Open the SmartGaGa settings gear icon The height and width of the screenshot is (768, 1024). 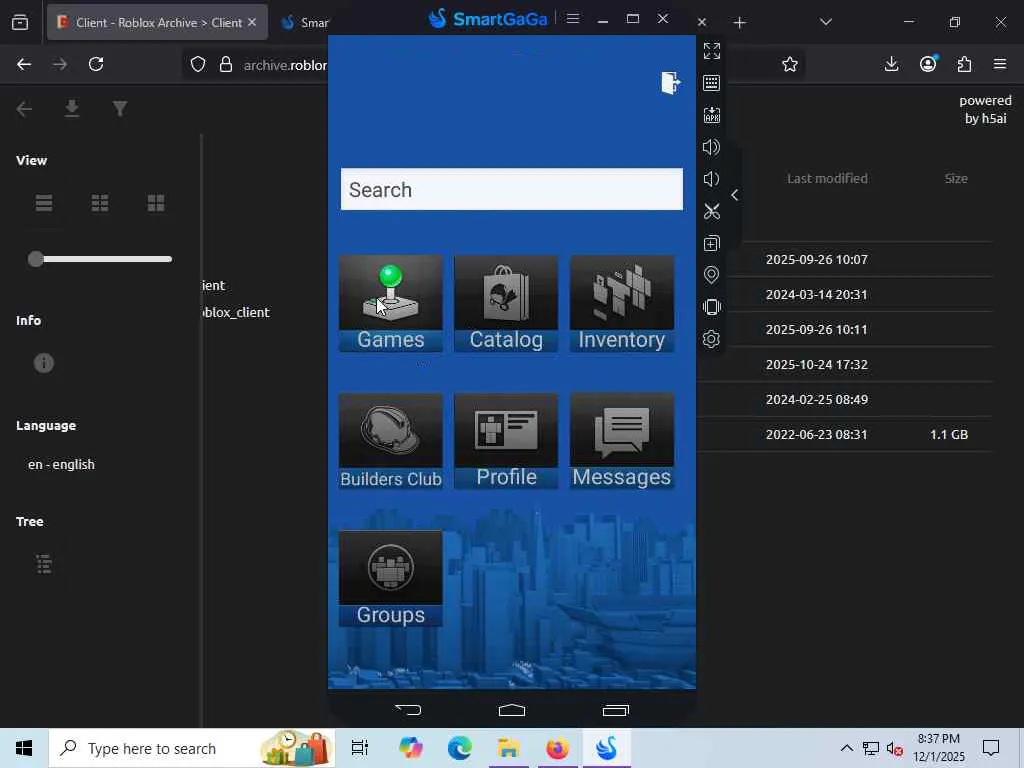coord(712,339)
